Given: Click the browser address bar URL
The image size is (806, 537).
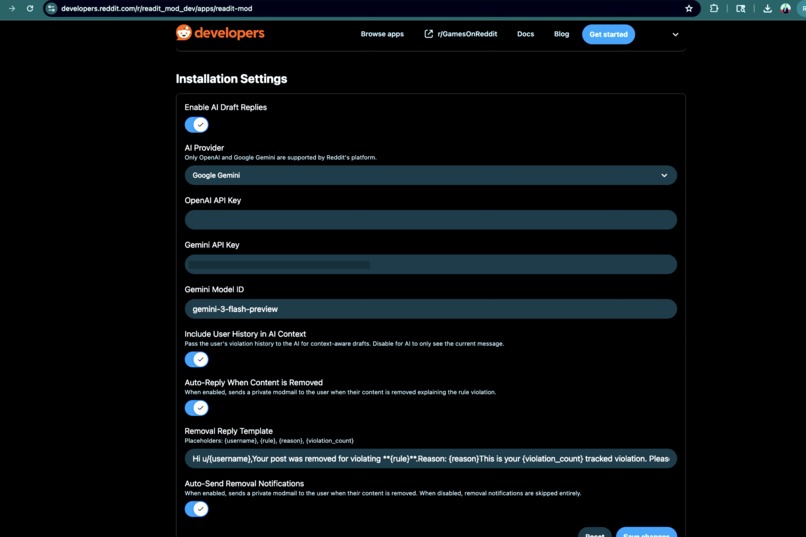Looking at the screenshot, I should coord(156,8).
